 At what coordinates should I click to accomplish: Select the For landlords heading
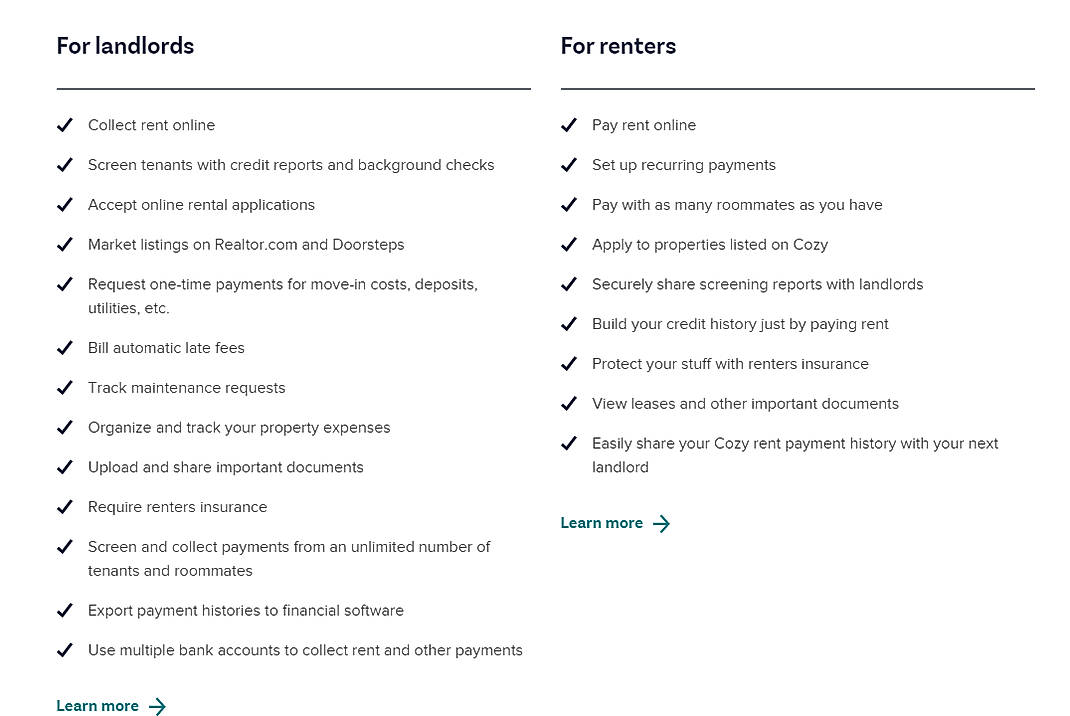125,46
